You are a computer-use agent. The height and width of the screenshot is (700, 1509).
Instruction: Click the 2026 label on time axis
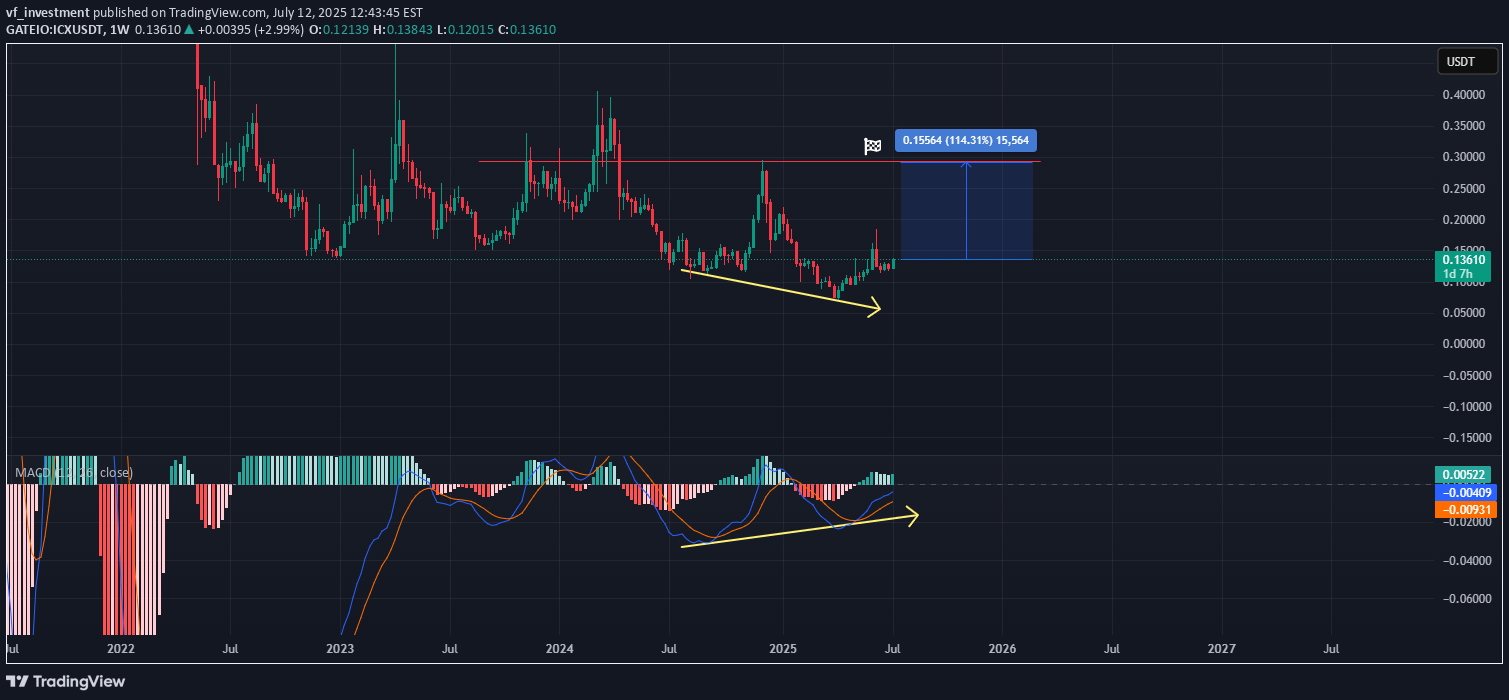tap(1002, 649)
